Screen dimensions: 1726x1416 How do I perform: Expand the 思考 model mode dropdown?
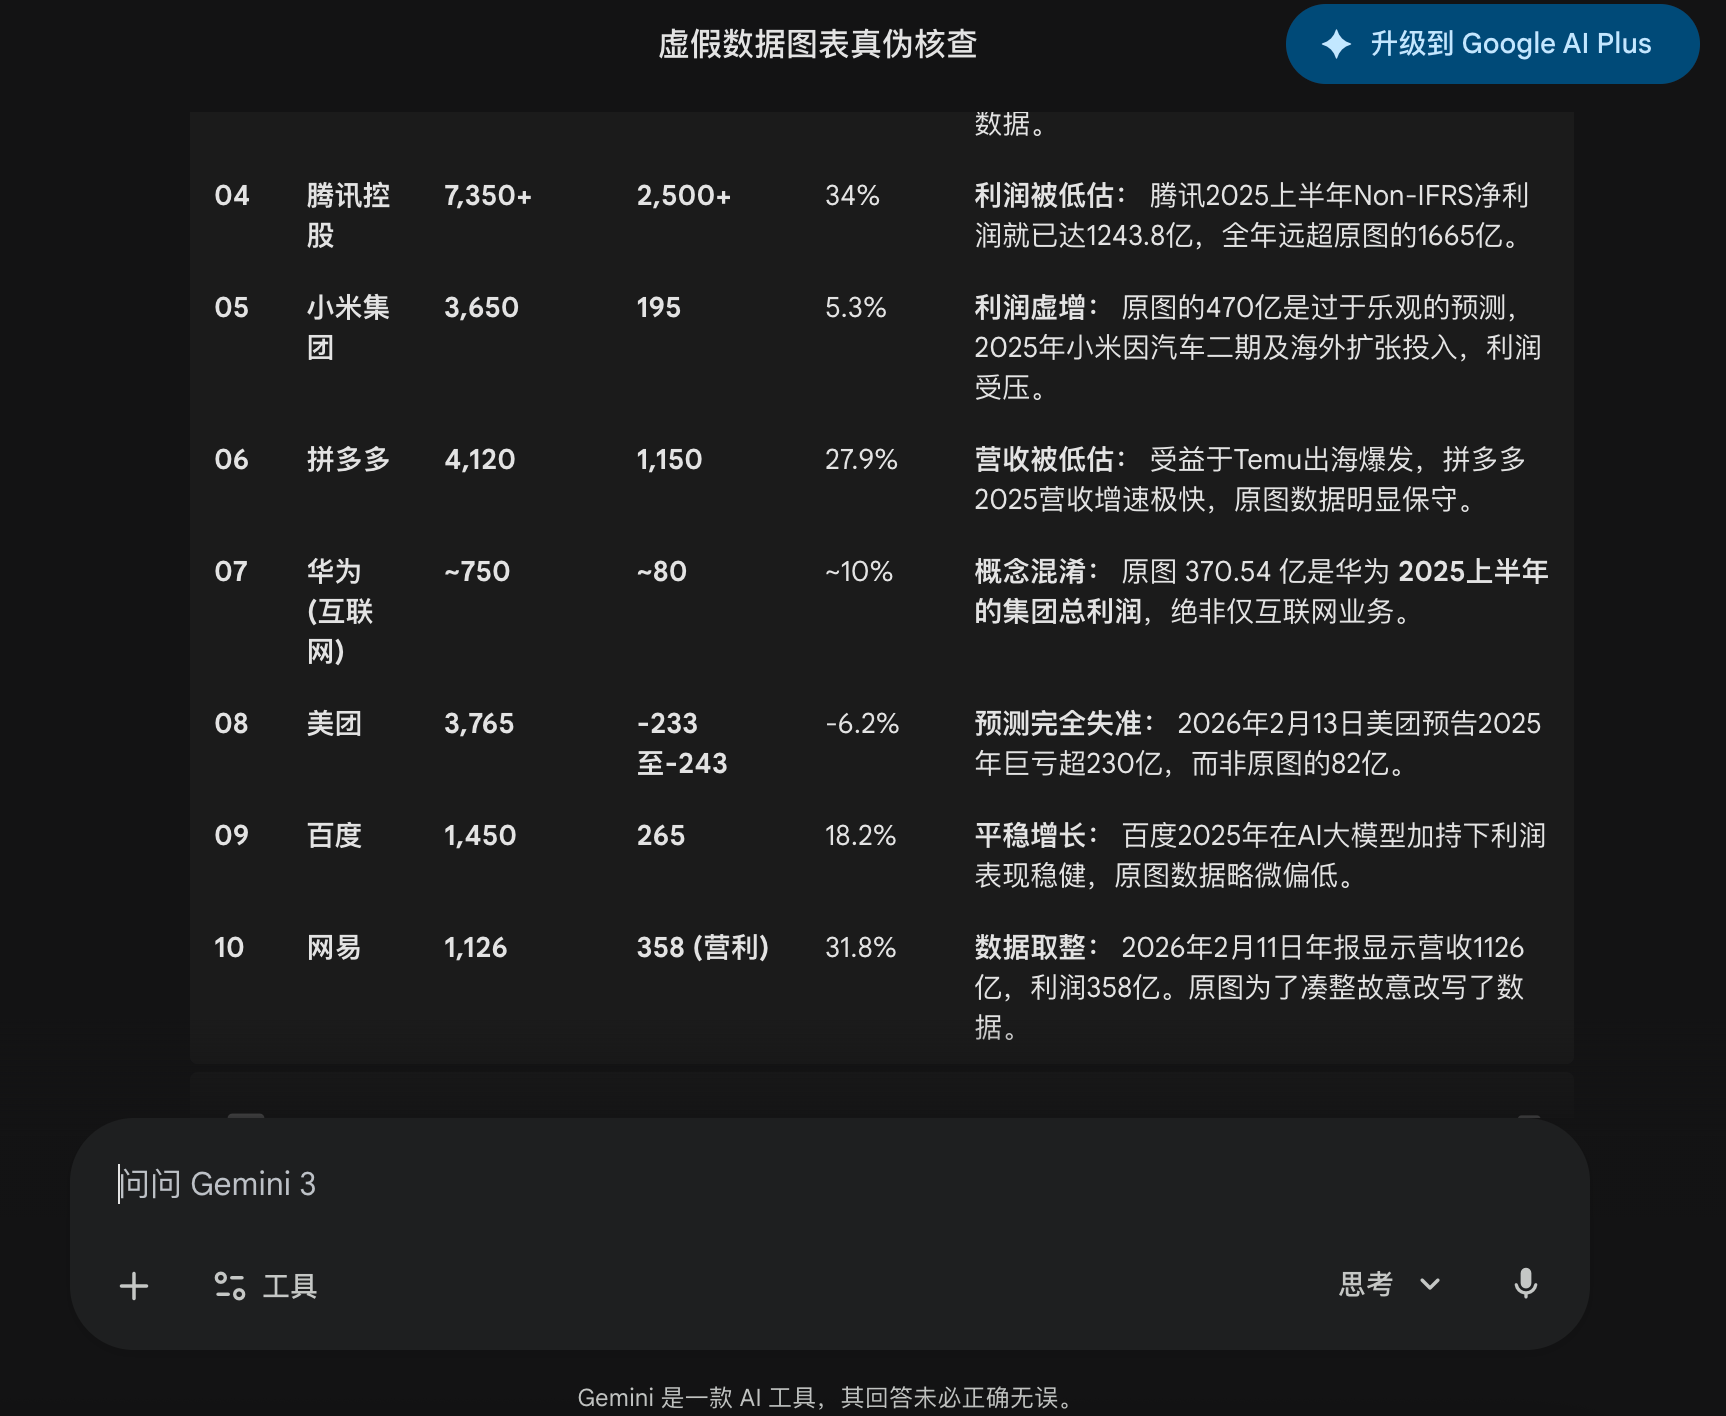(x=1390, y=1284)
